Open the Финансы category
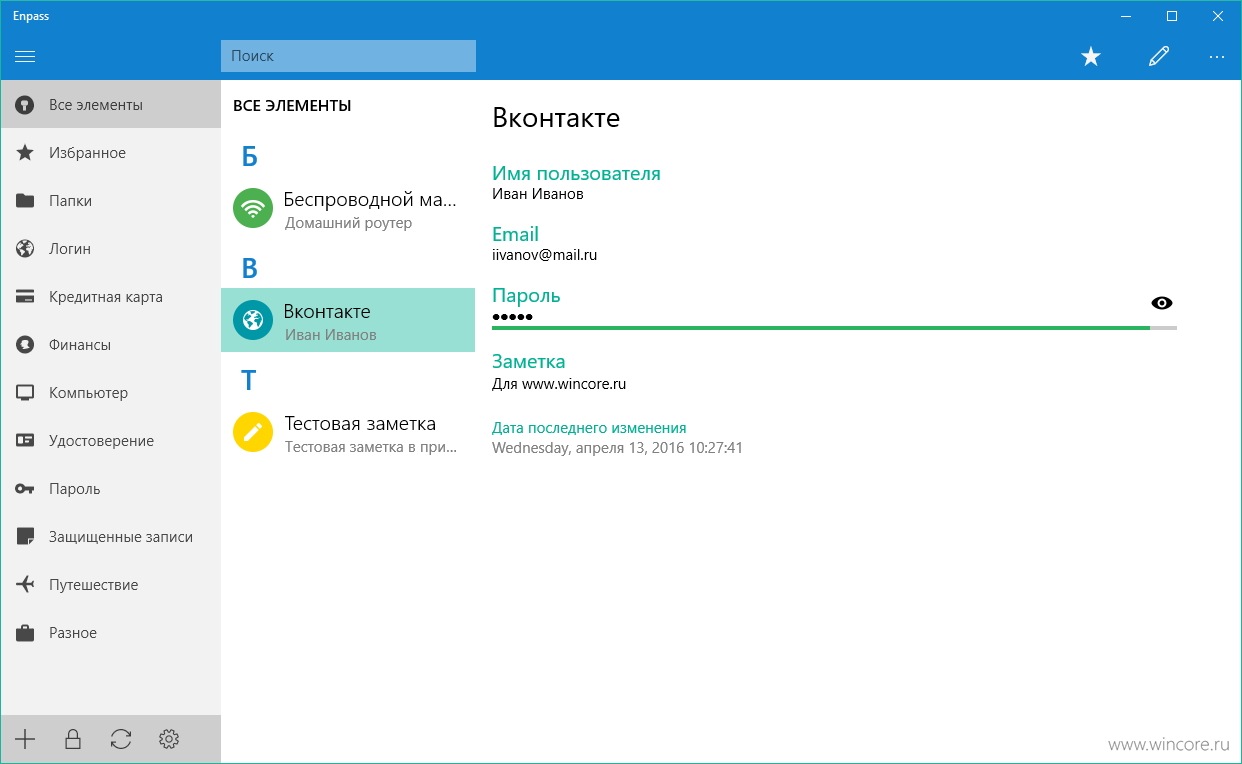This screenshot has height=764, width=1242. [111, 345]
